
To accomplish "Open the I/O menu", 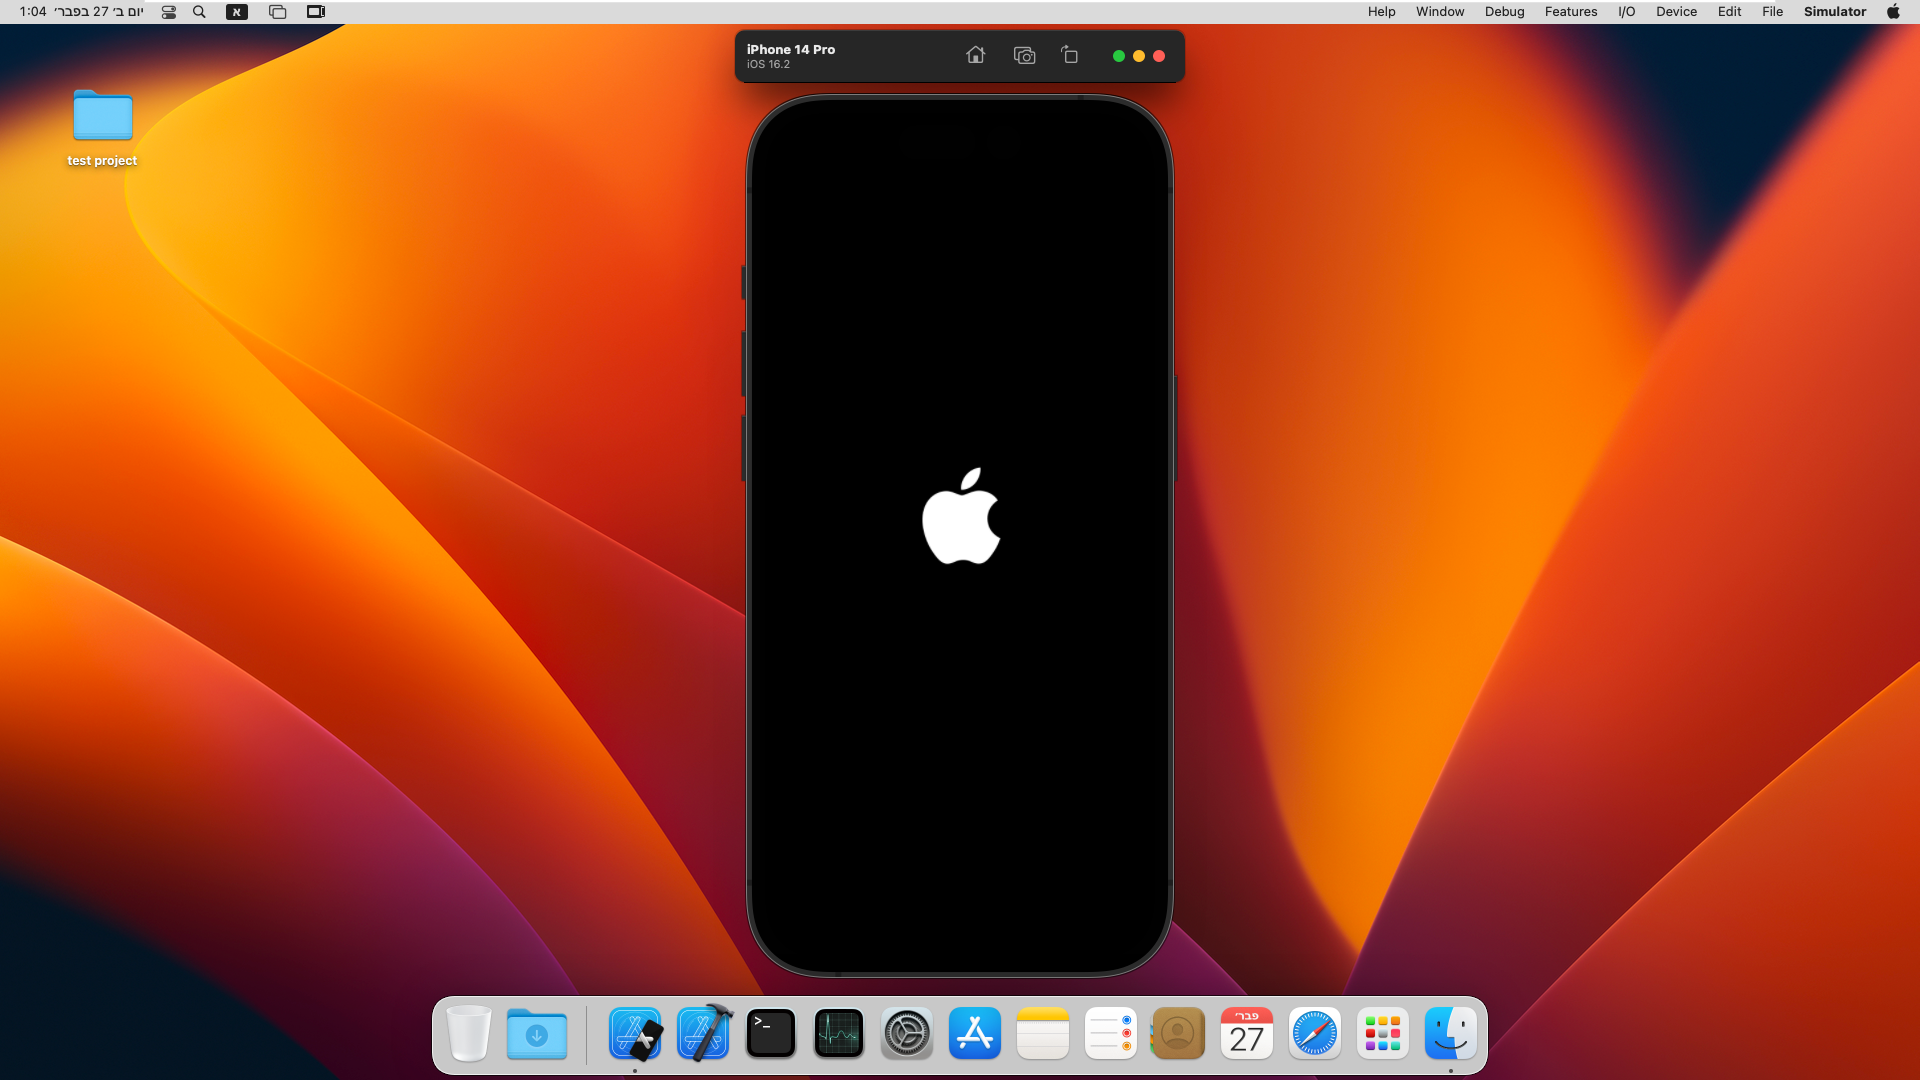I will pyautogui.click(x=1627, y=12).
